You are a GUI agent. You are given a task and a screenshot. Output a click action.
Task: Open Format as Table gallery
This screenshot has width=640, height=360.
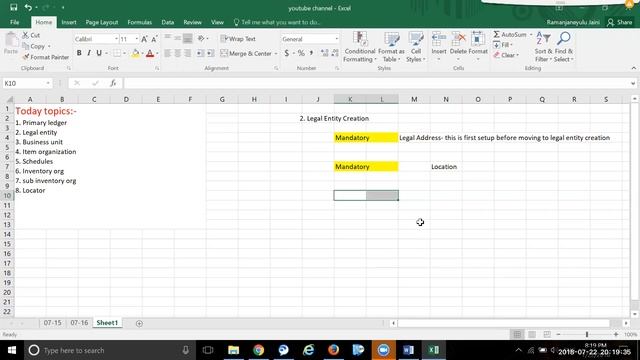[x=391, y=48]
